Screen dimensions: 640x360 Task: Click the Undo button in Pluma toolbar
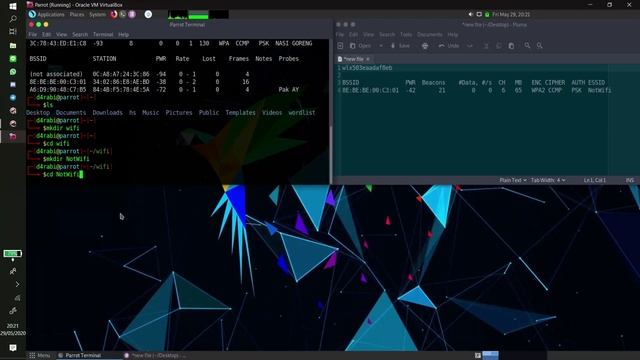pyautogui.click(x=449, y=46)
